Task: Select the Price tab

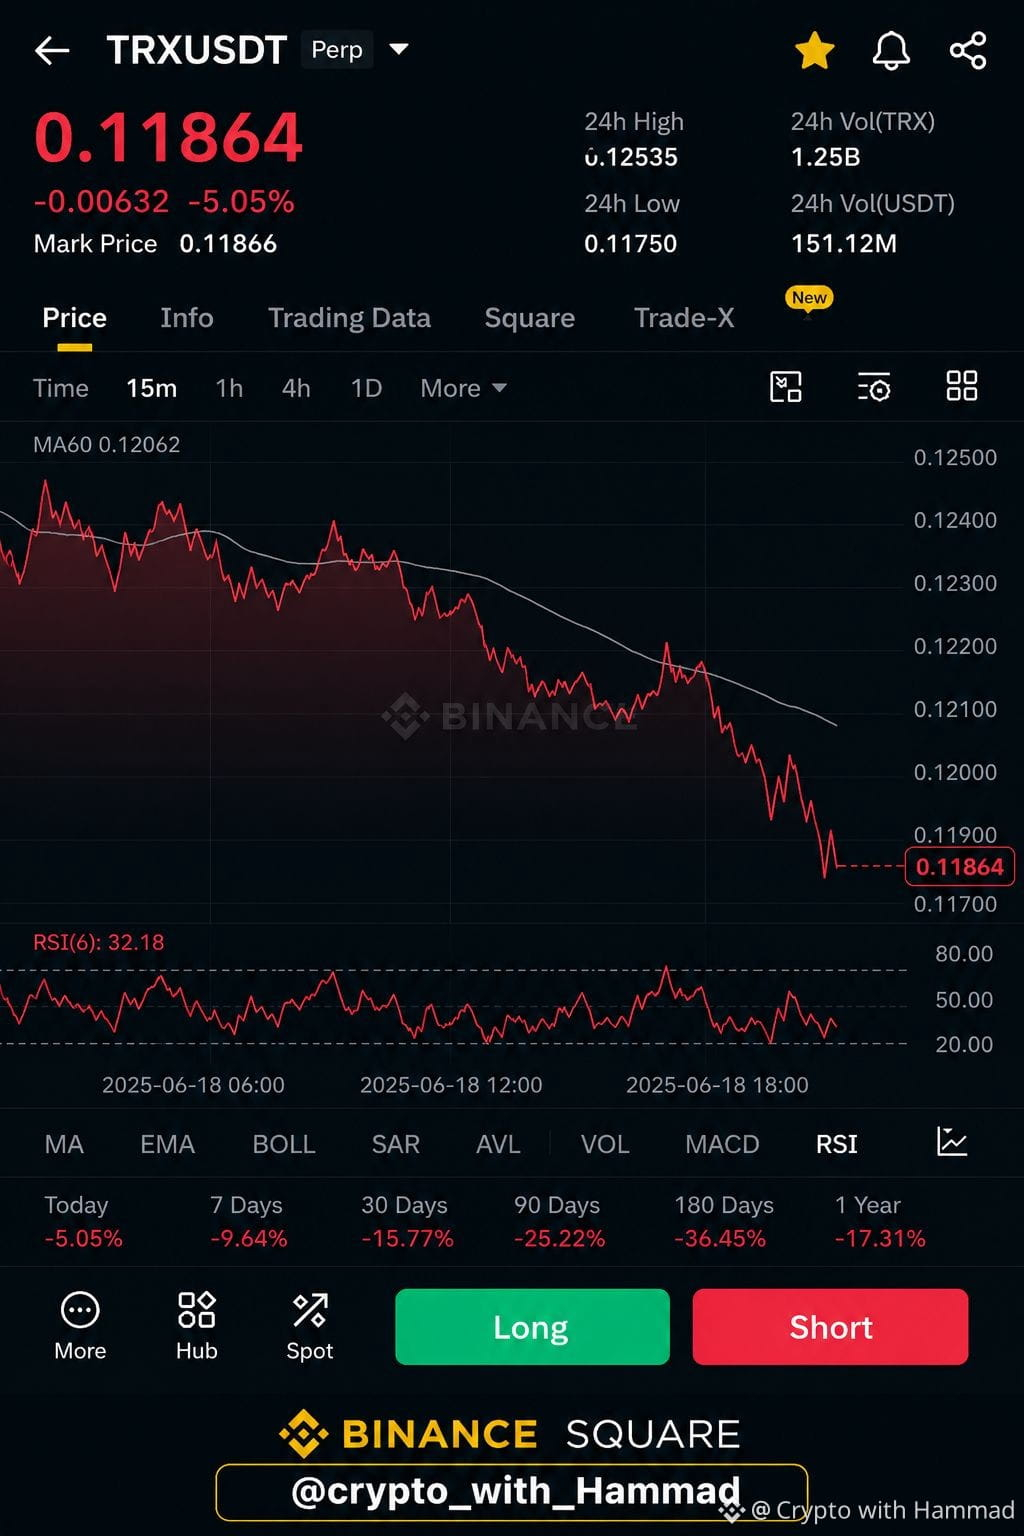Action: point(74,318)
